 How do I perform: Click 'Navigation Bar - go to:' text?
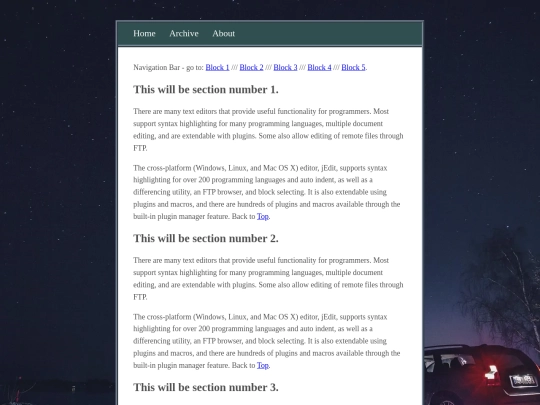(168, 67)
